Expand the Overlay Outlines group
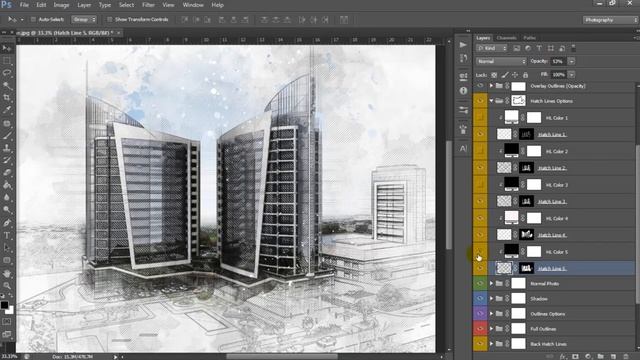 (x=491, y=86)
